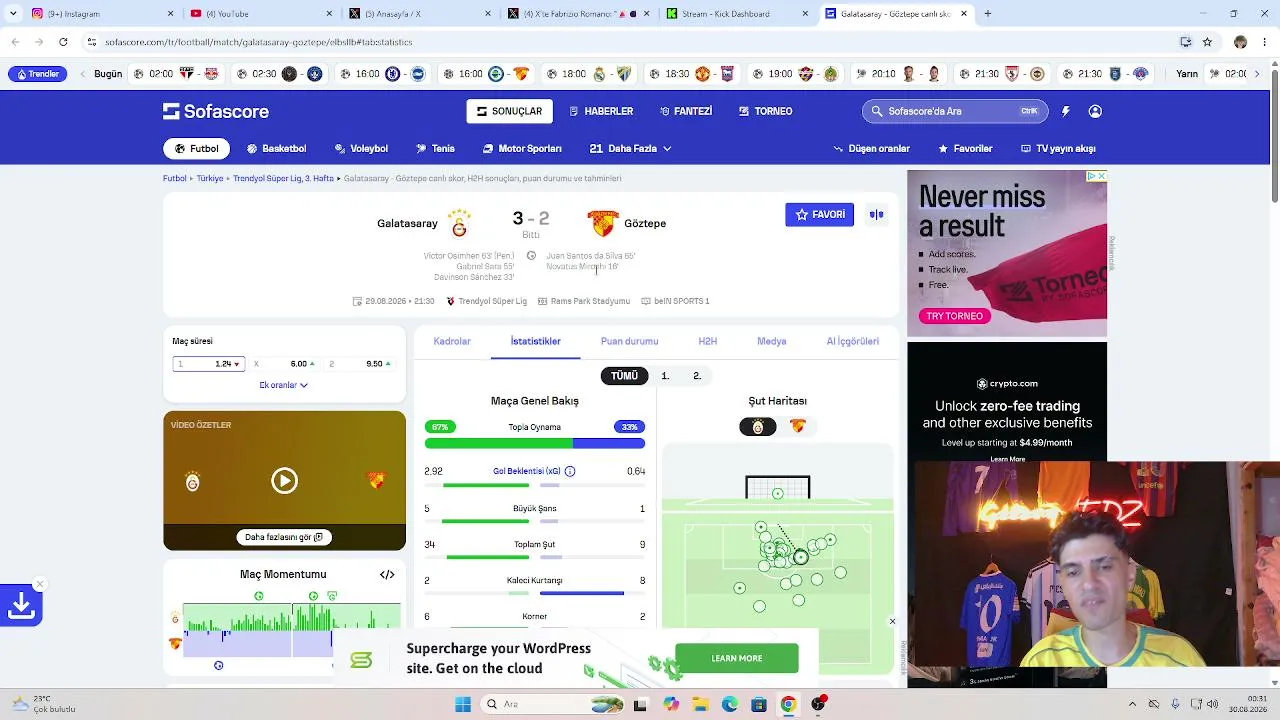This screenshot has height=720, width=1280.
Task: Open the odds dropdown showing 1.24
Action: 209,364
